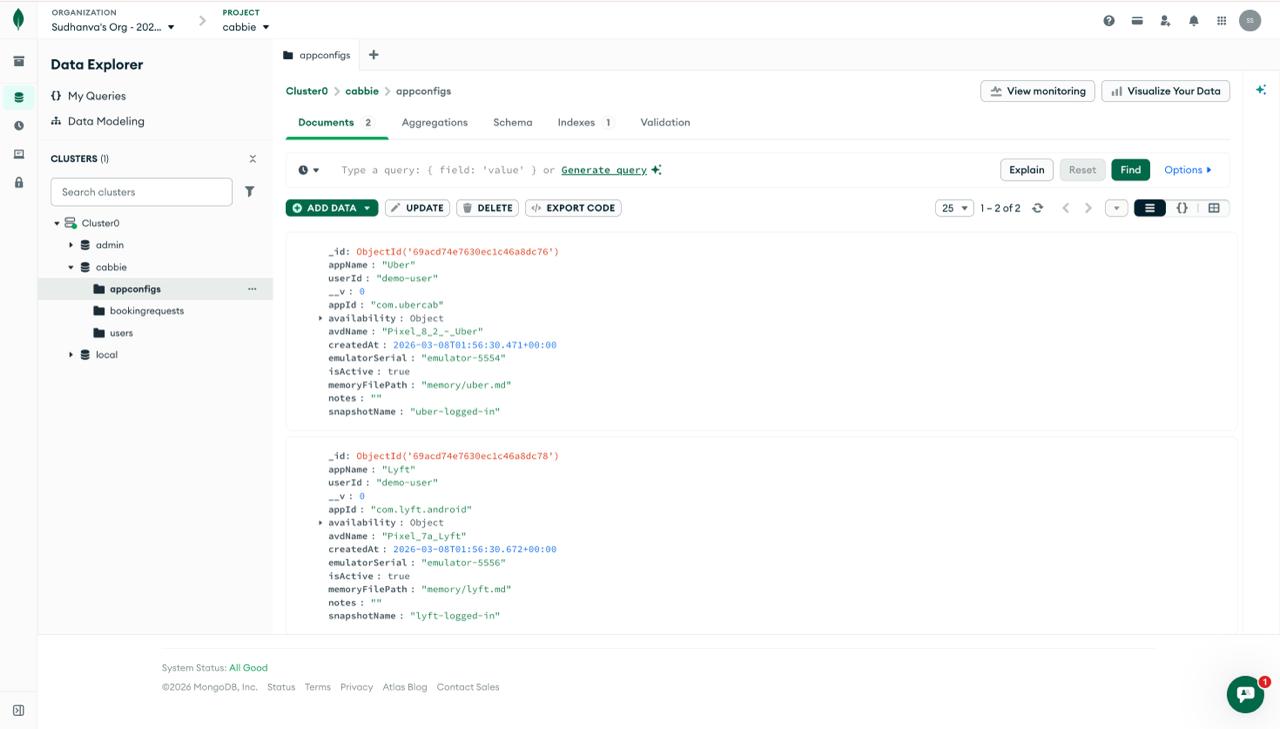1280x729 pixels.
Task: Open the organization selector dropdown
Action: 113,27
